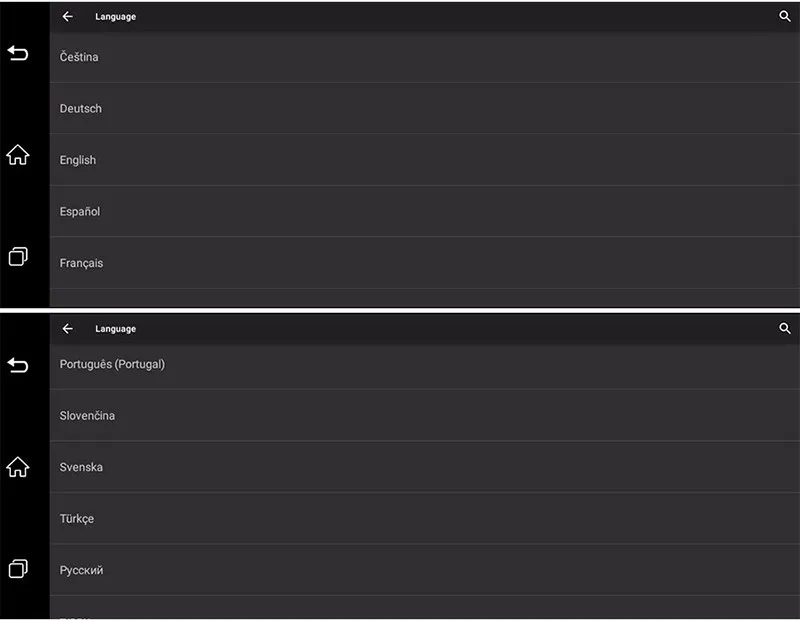Tap the system return icon in the upper sidebar
The width and height of the screenshot is (800, 621).
18,53
